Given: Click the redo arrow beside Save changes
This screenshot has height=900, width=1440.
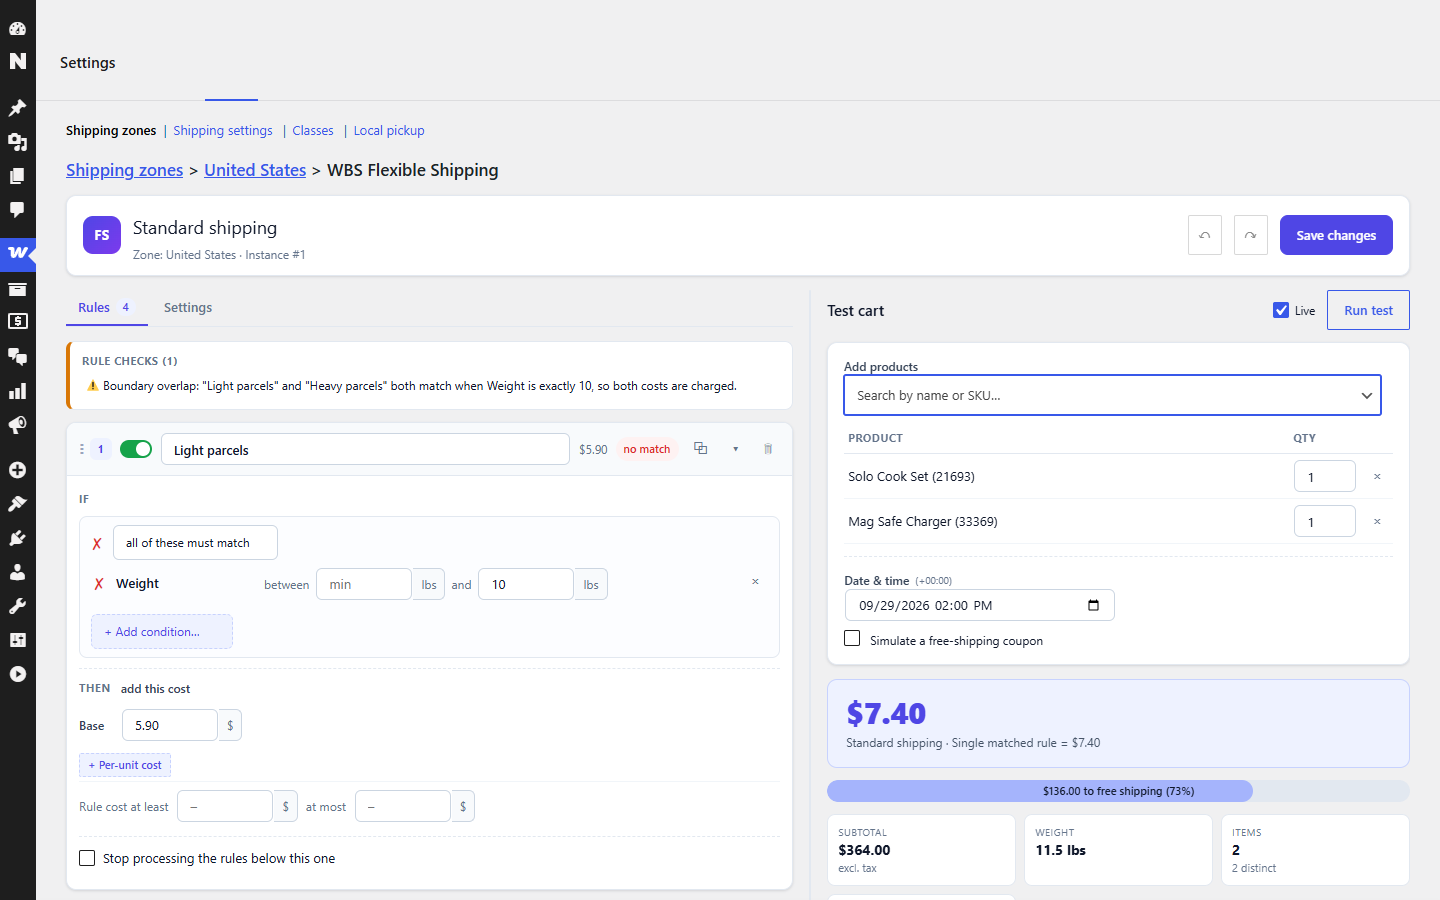Looking at the screenshot, I should [x=1251, y=235].
